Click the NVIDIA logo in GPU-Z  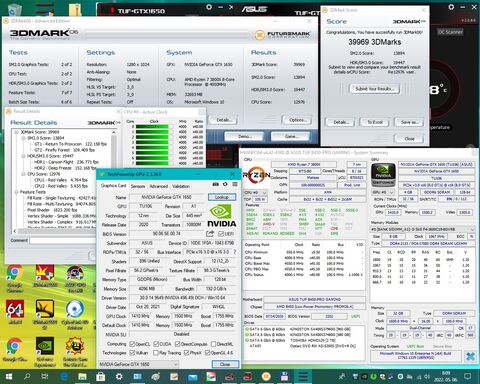[222, 216]
